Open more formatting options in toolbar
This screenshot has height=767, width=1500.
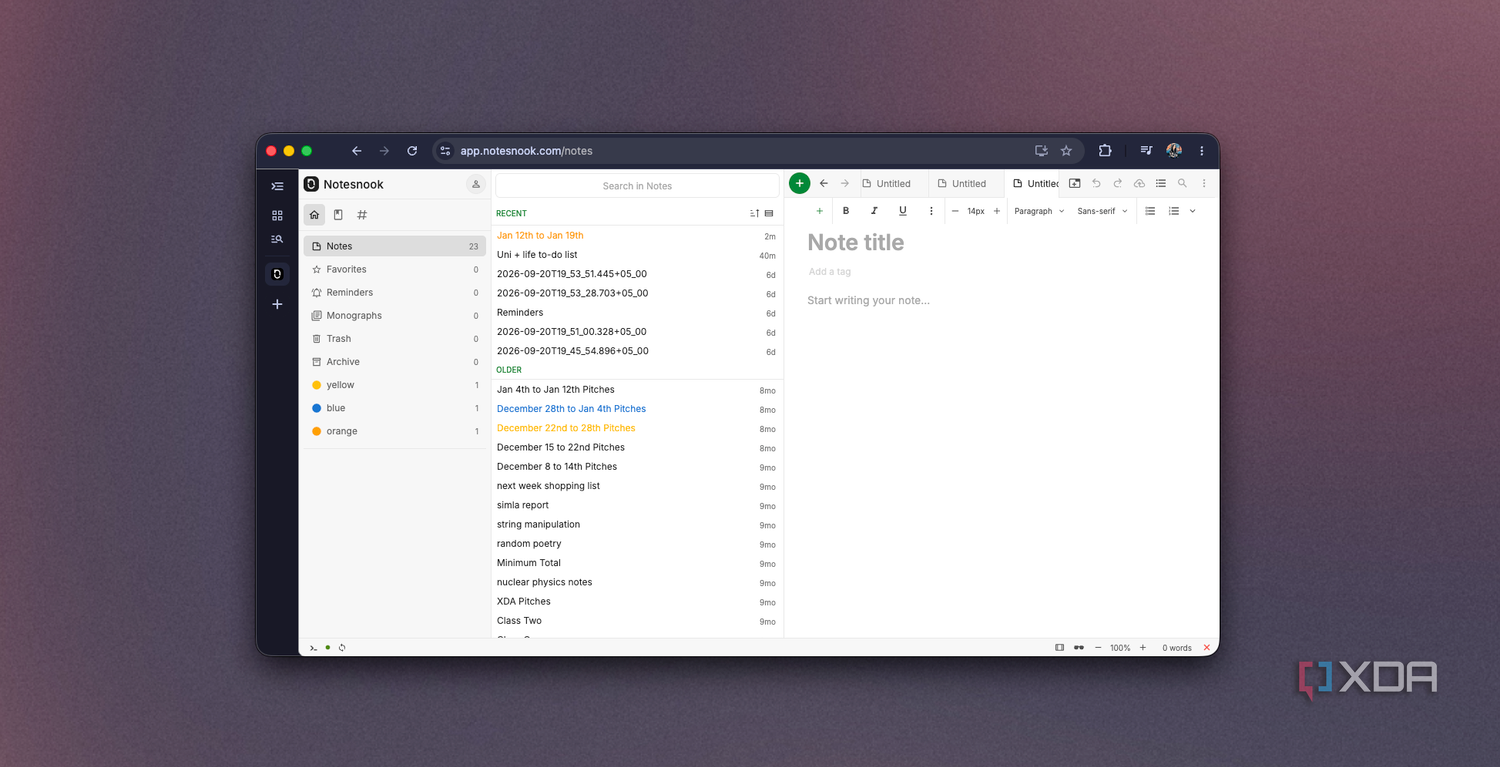click(x=931, y=211)
